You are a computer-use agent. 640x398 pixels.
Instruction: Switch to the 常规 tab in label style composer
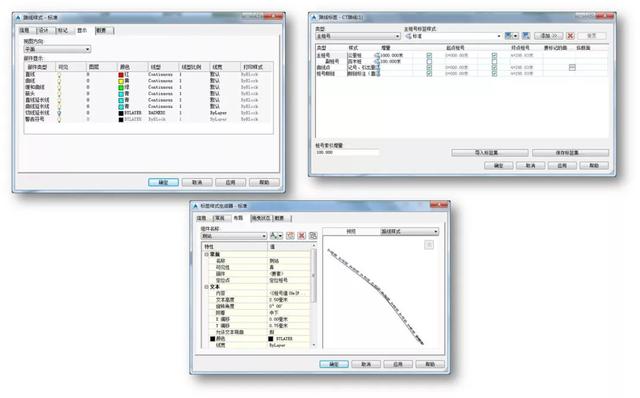[x=220, y=218]
